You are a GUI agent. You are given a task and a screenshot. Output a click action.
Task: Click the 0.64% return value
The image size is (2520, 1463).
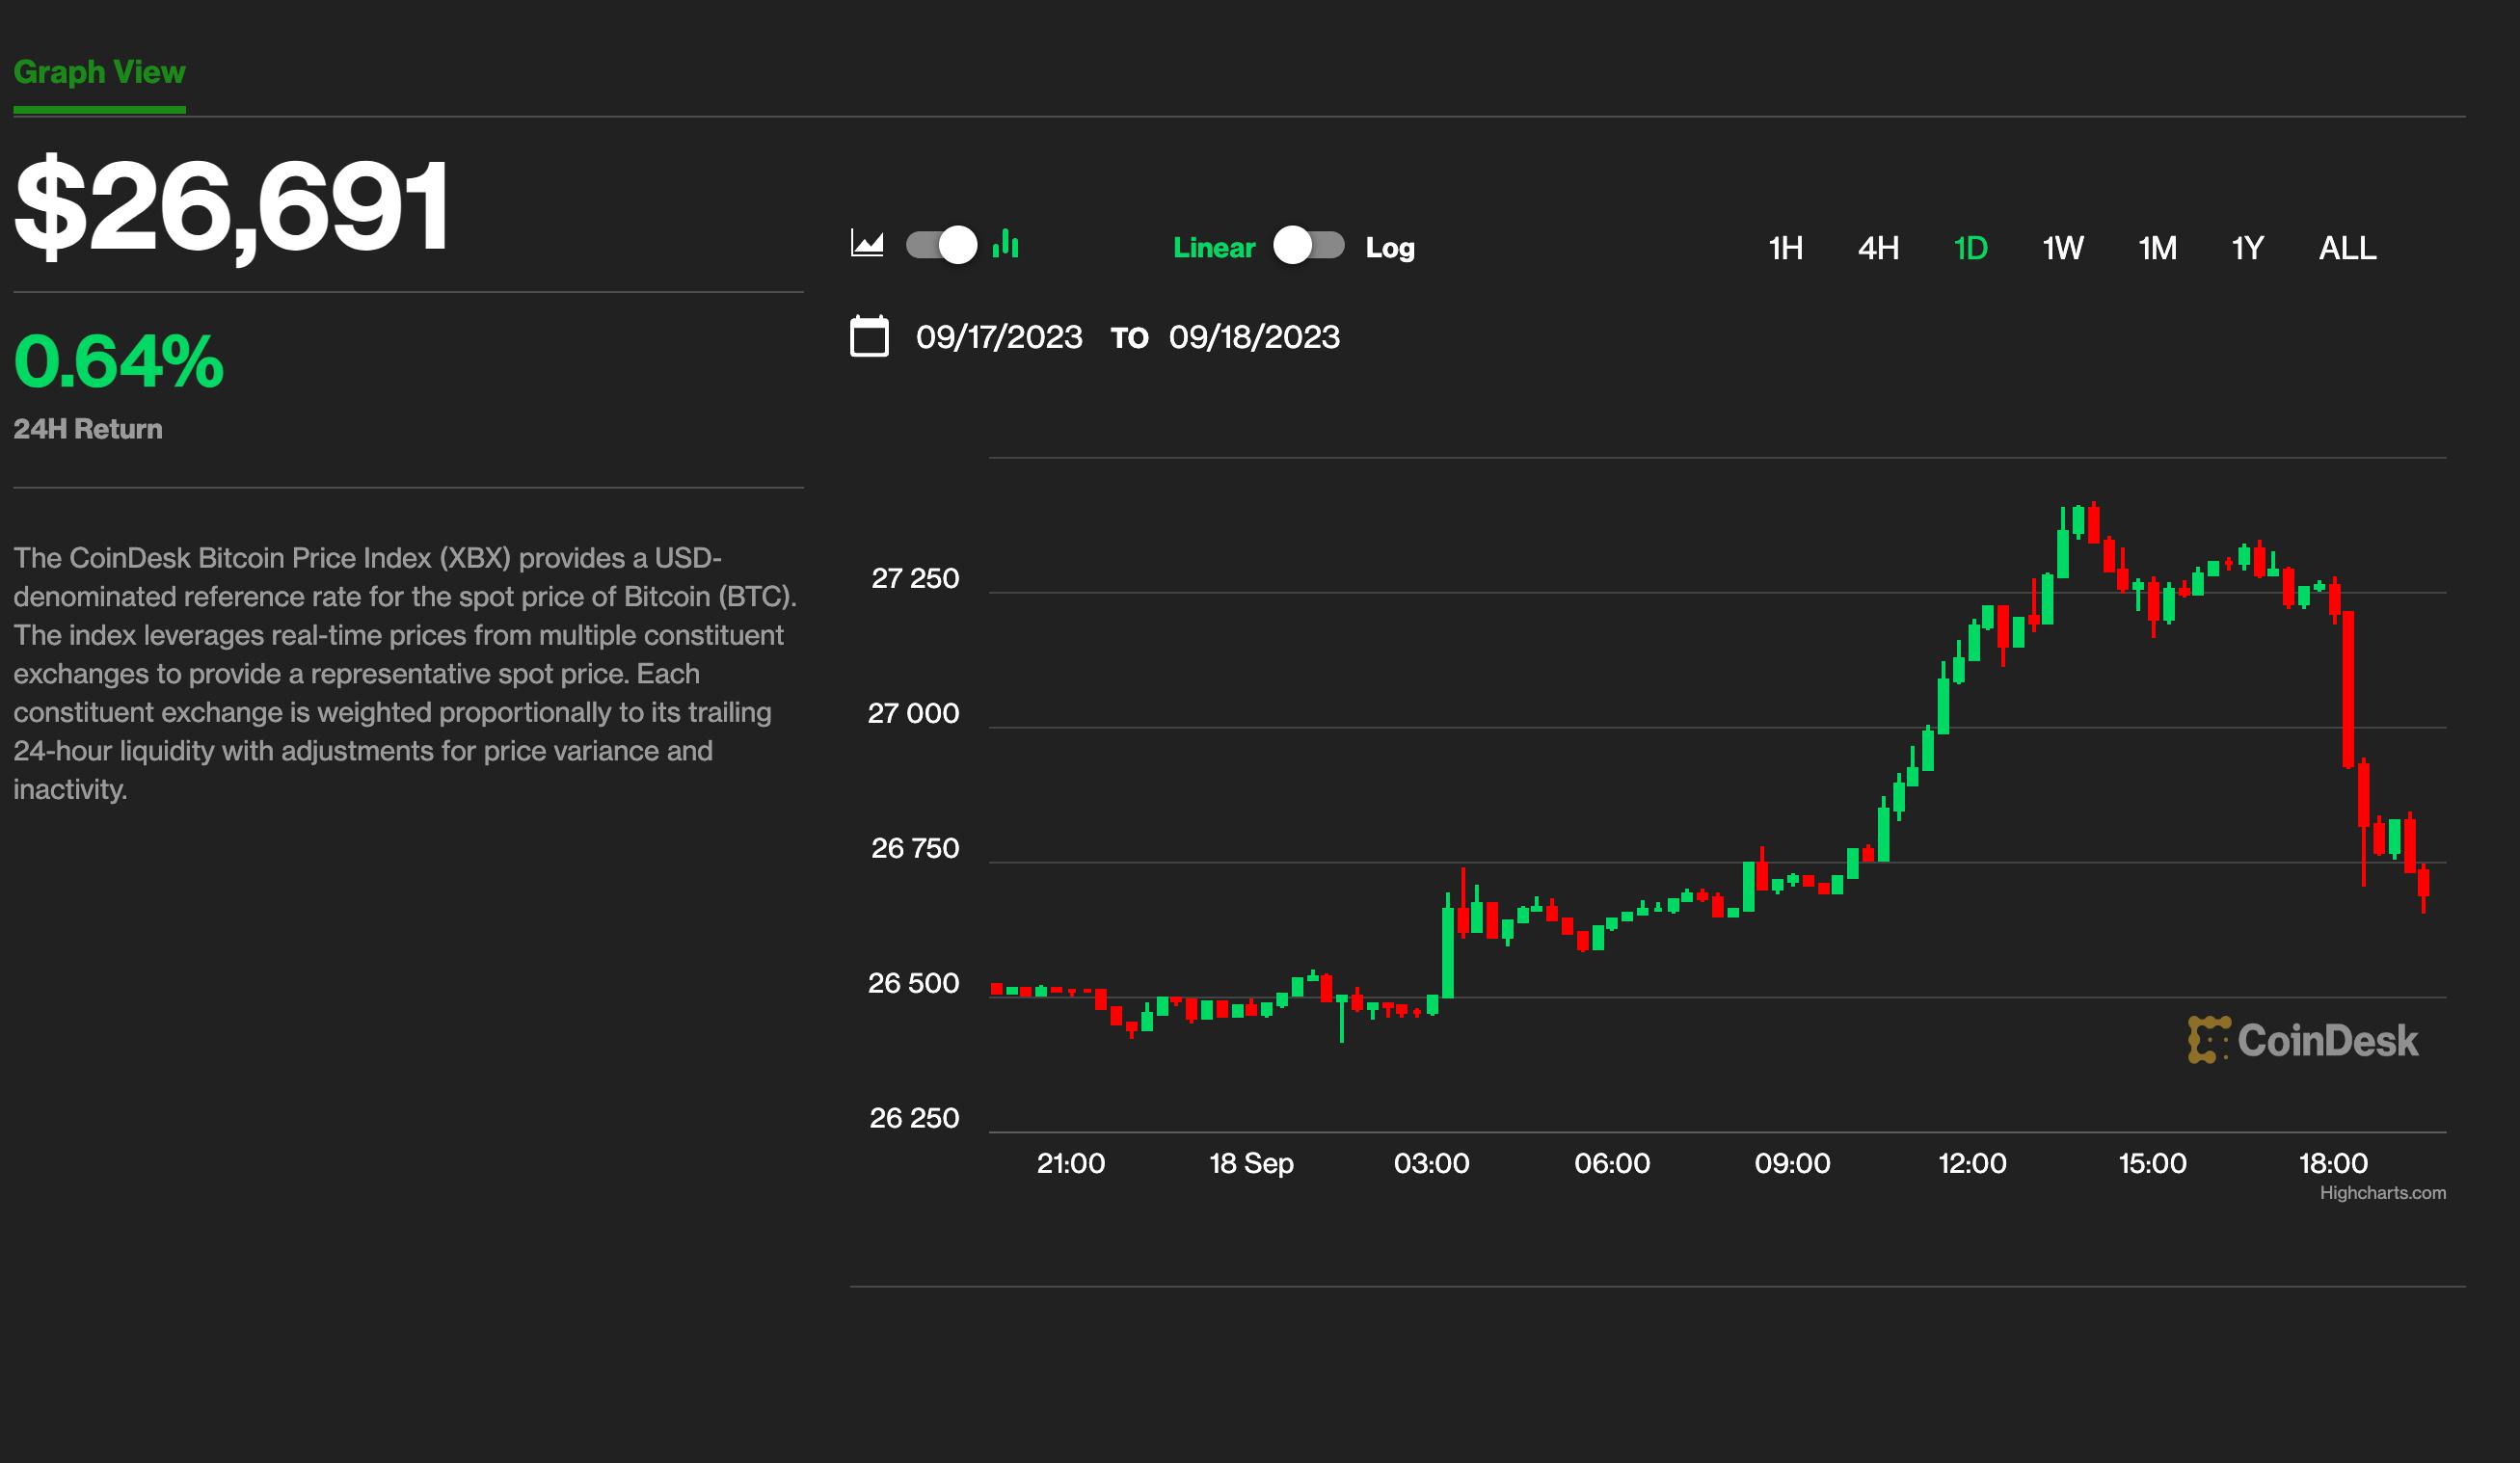[118, 361]
